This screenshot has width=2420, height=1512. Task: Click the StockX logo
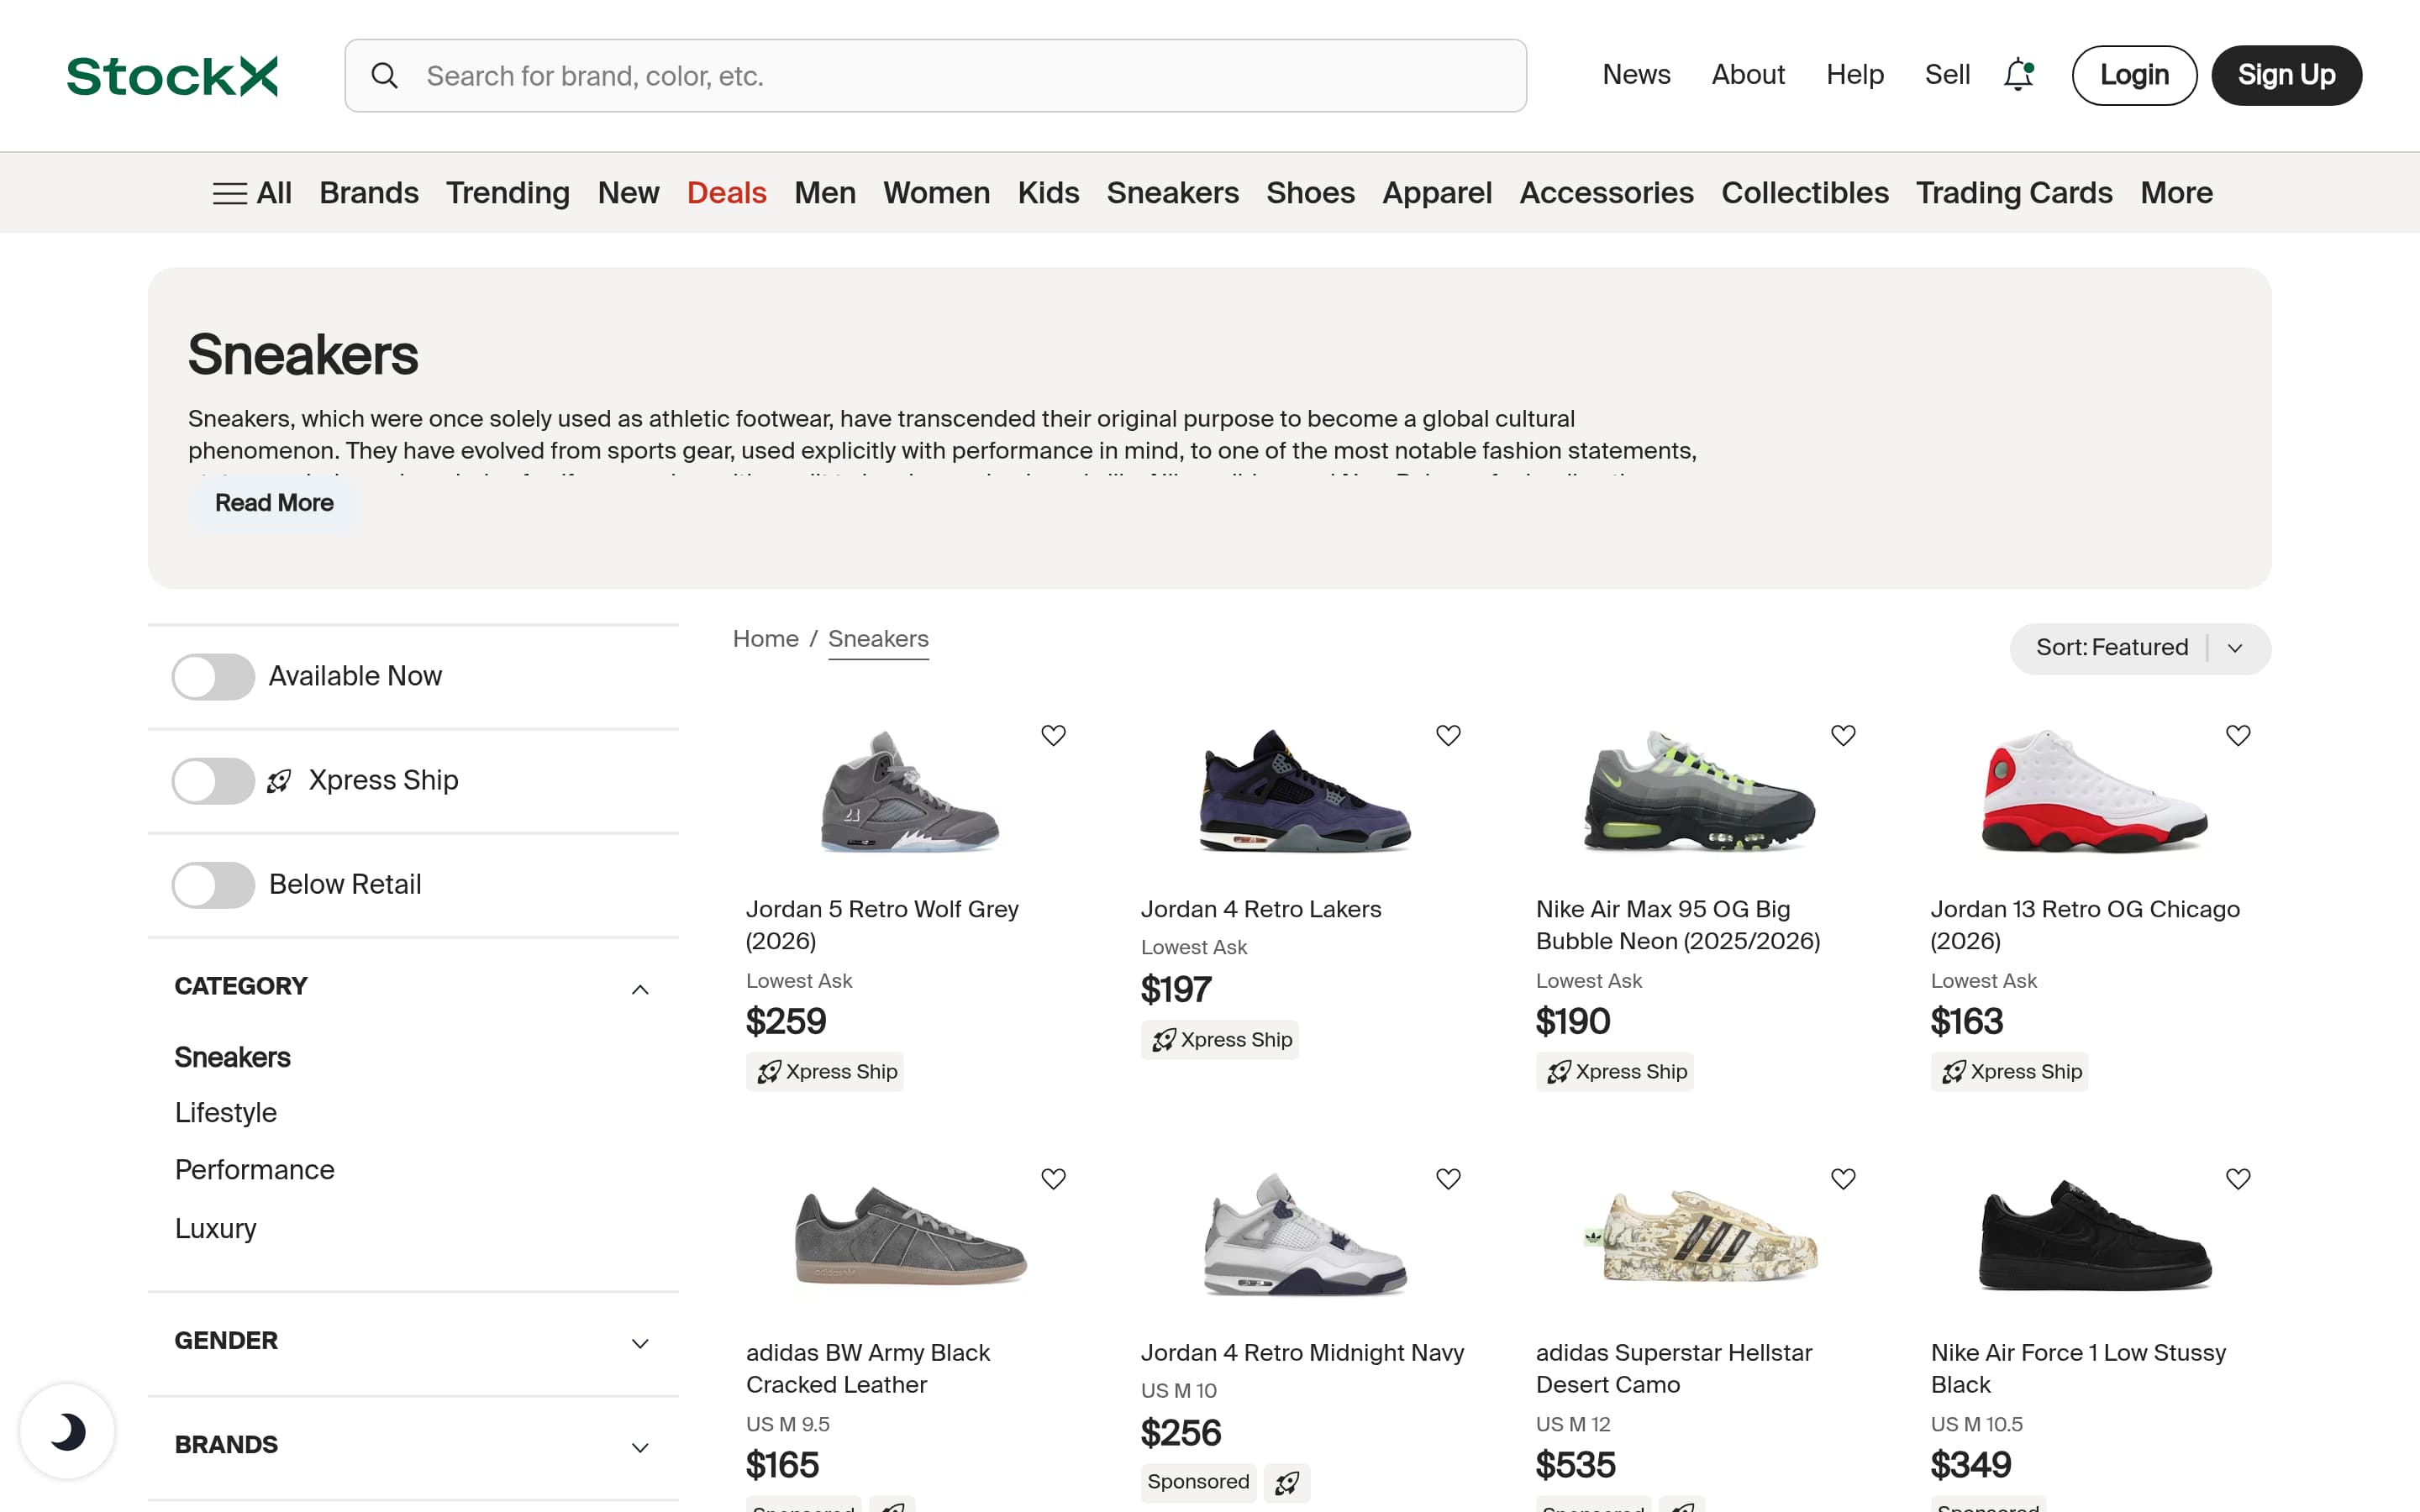coord(171,75)
